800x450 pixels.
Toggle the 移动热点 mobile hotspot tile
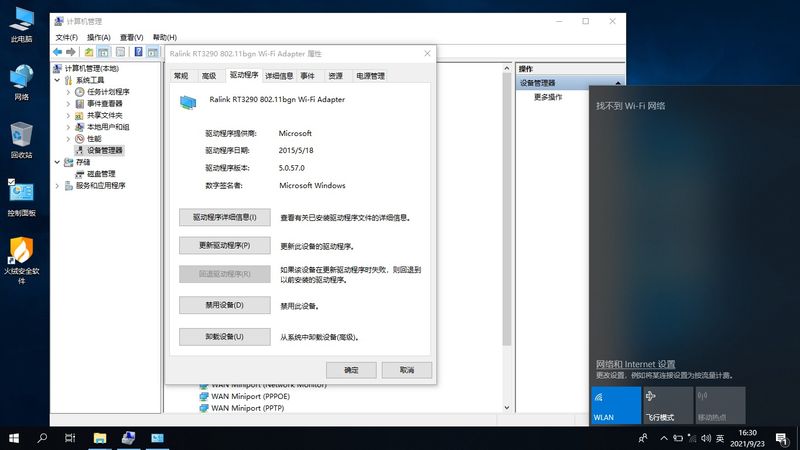pyautogui.click(x=720, y=405)
